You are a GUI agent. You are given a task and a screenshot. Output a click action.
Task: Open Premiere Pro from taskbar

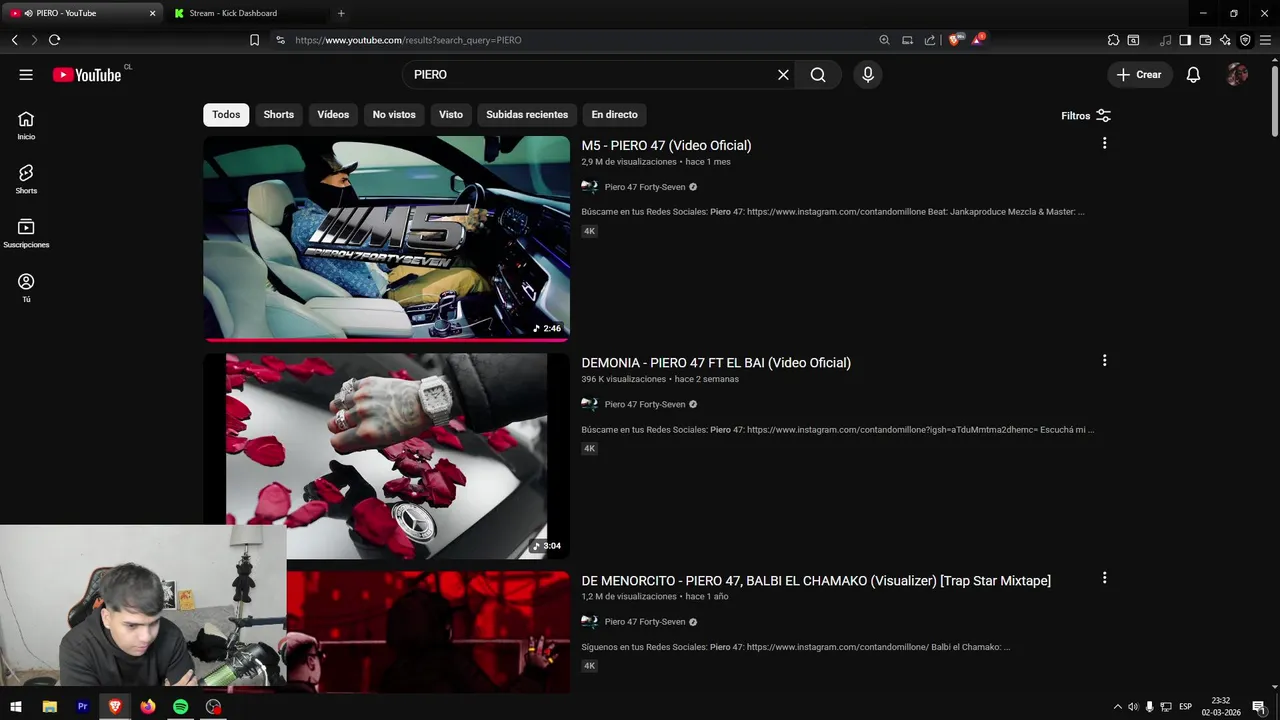point(83,707)
